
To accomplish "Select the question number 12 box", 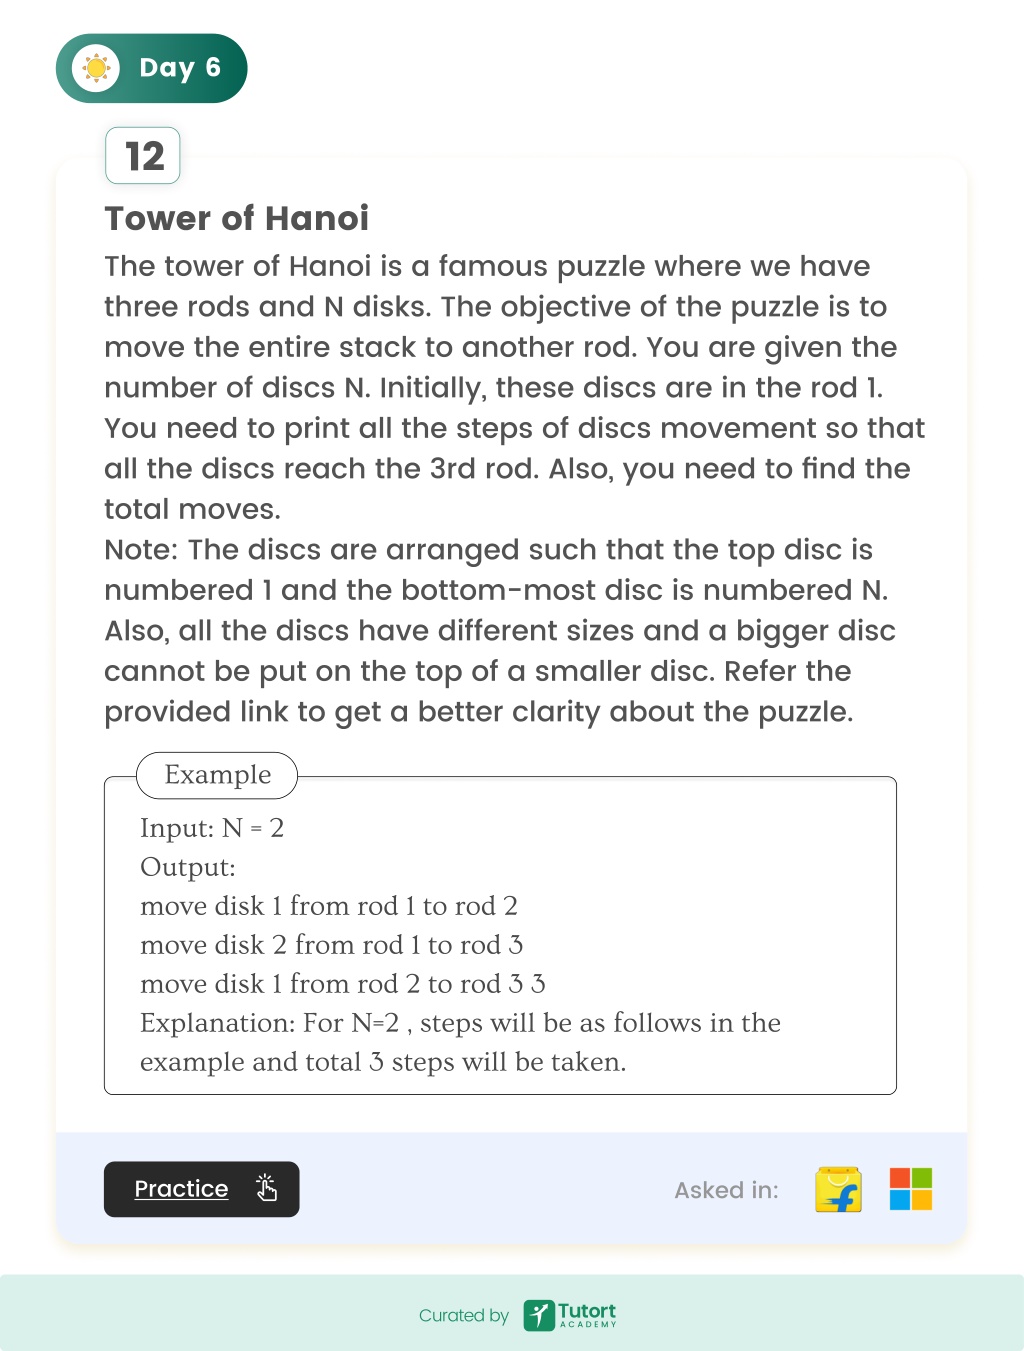I will coord(143,156).
